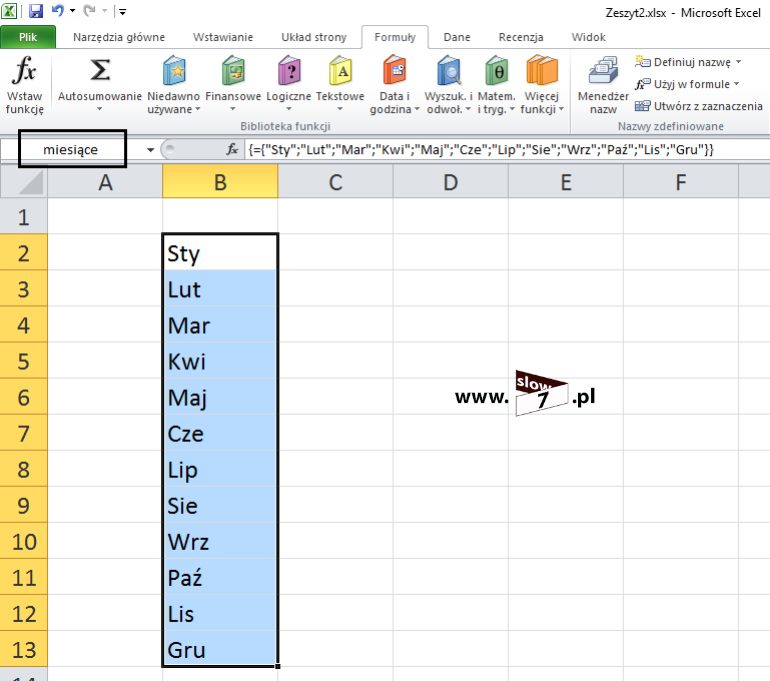
Task: Select column C header
Action: (335, 182)
